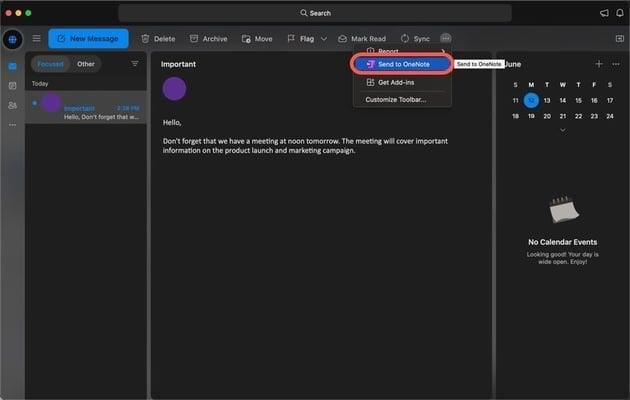
Task: Toggle the hamburger sidebar menu
Action: tap(37, 39)
